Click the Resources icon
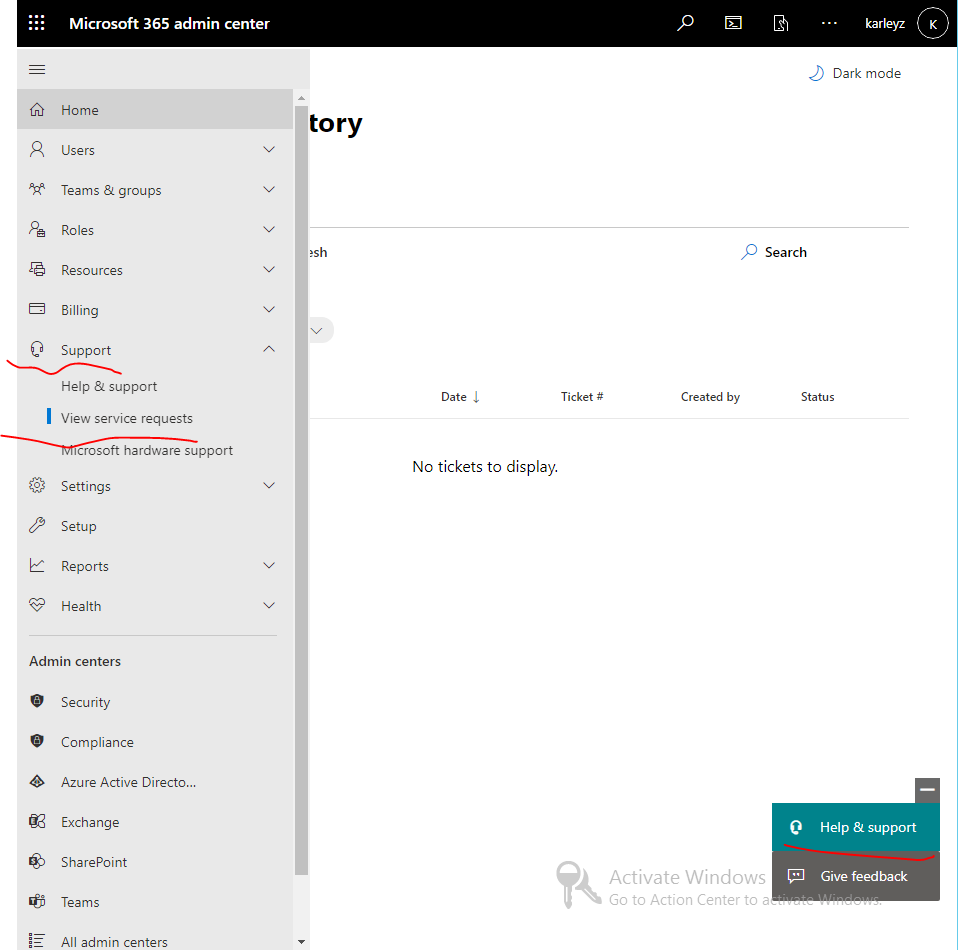The image size is (958, 950). [37, 269]
